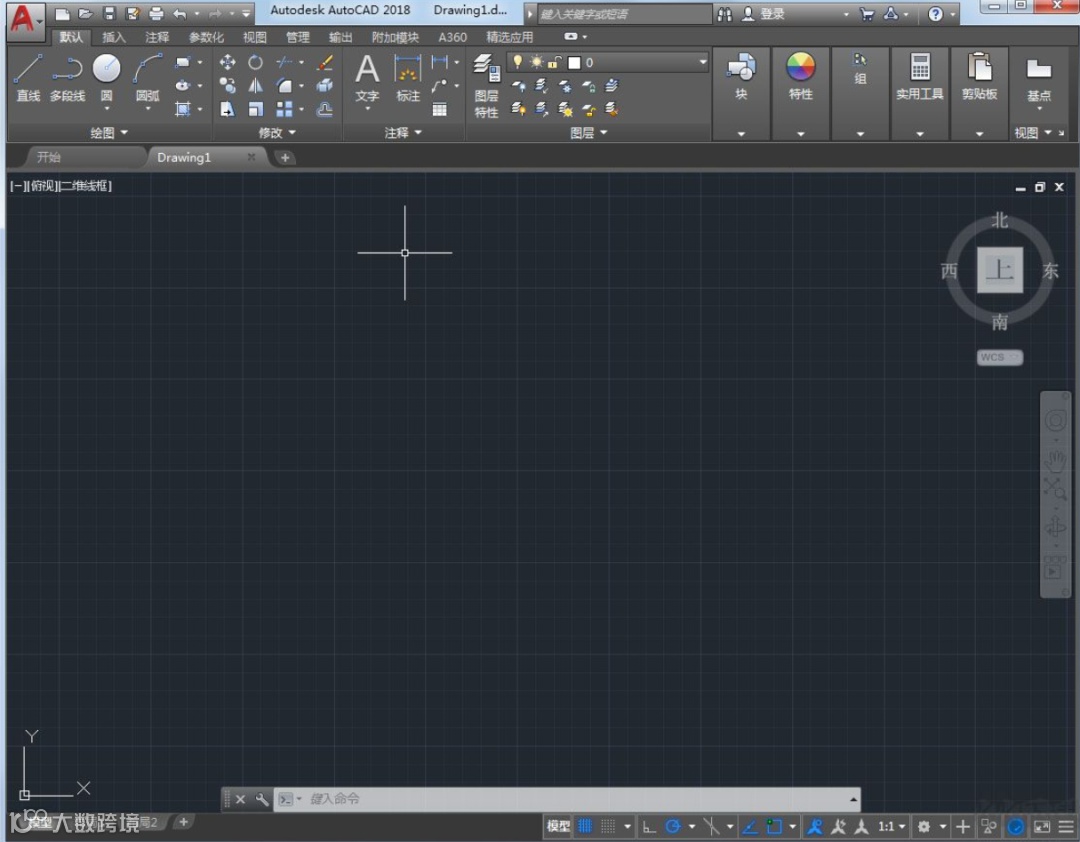Click the Save icon in quick access toolbar

point(109,13)
